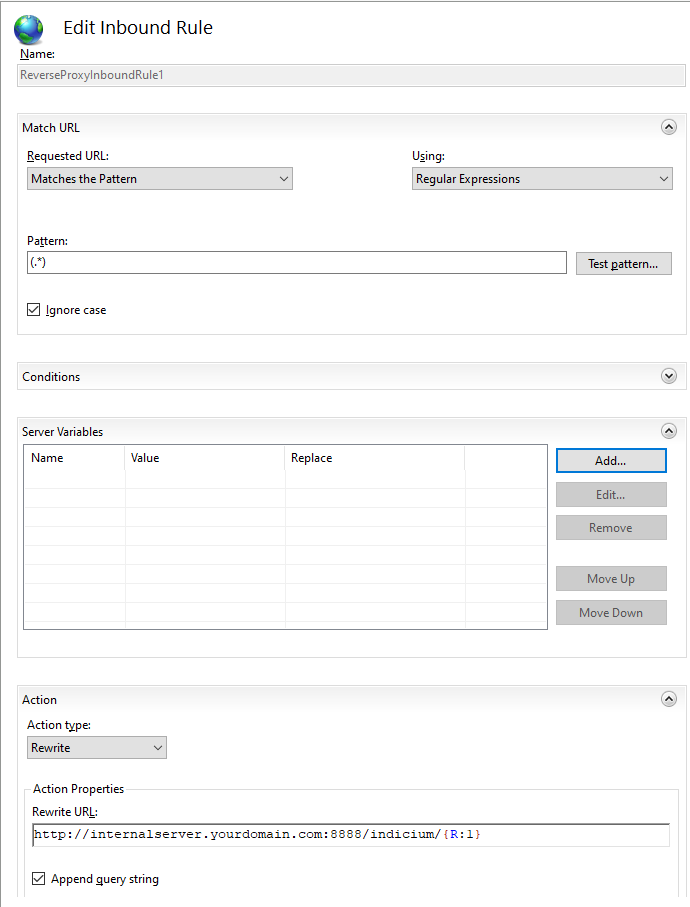Click the Rewrite URL input field
690x907 pixels.
pos(350,834)
